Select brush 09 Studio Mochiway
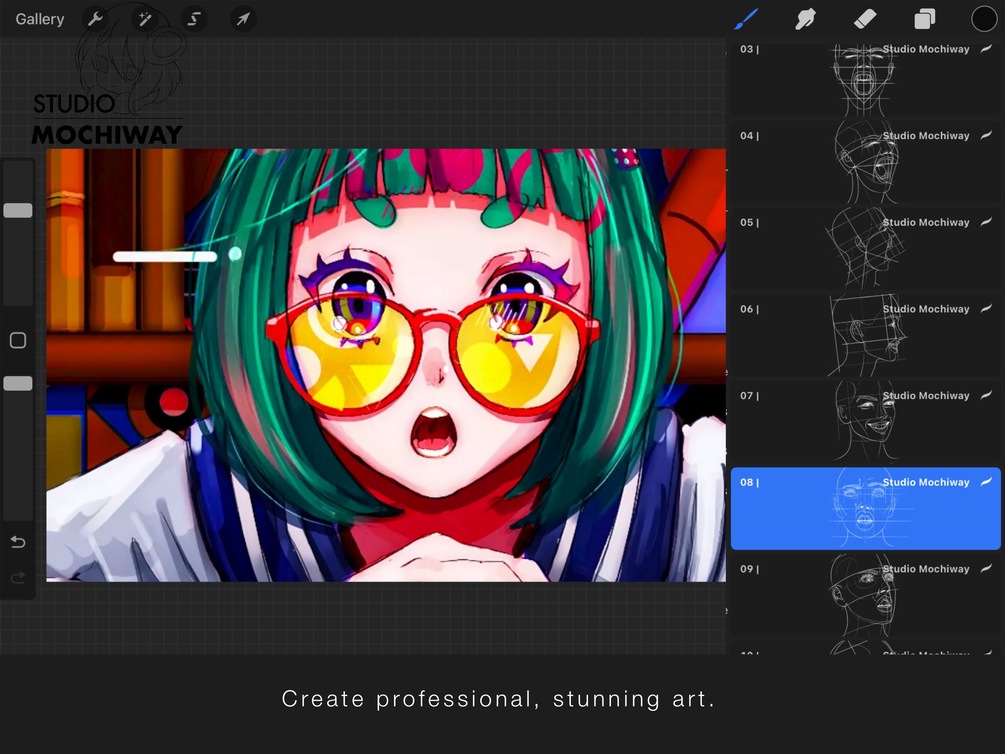Image resolution: width=1005 pixels, height=754 pixels. click(865, 595)
